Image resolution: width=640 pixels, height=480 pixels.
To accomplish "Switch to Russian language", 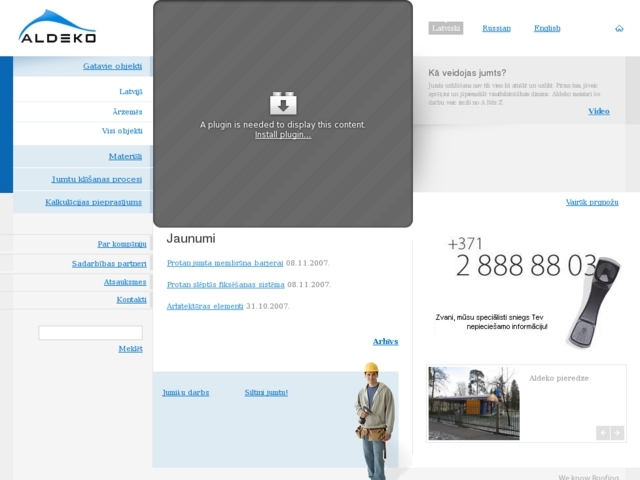I will click(496, 28).
